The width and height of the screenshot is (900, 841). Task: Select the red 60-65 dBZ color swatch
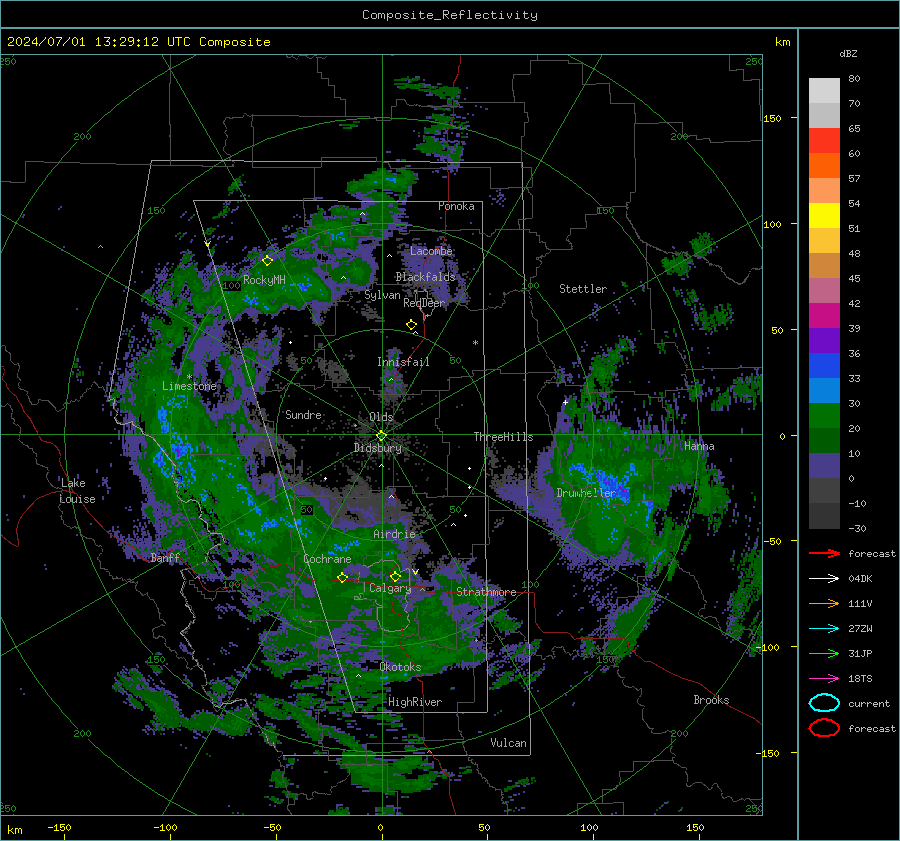(824, 141)
